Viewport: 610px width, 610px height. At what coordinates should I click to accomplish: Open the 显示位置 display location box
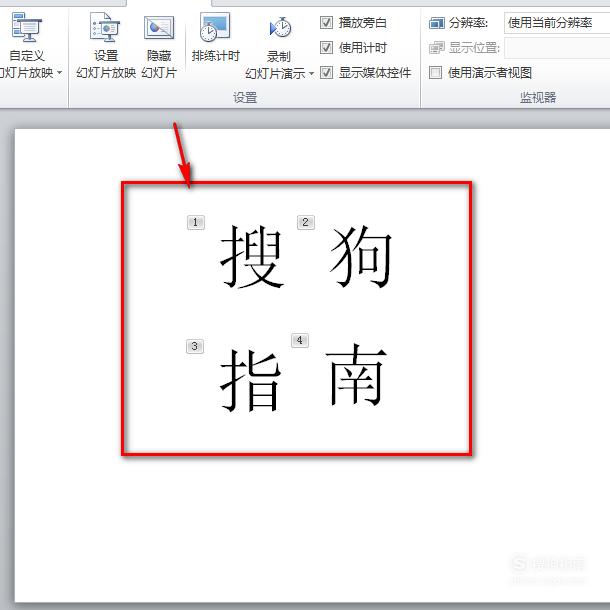tap(557, 48)
